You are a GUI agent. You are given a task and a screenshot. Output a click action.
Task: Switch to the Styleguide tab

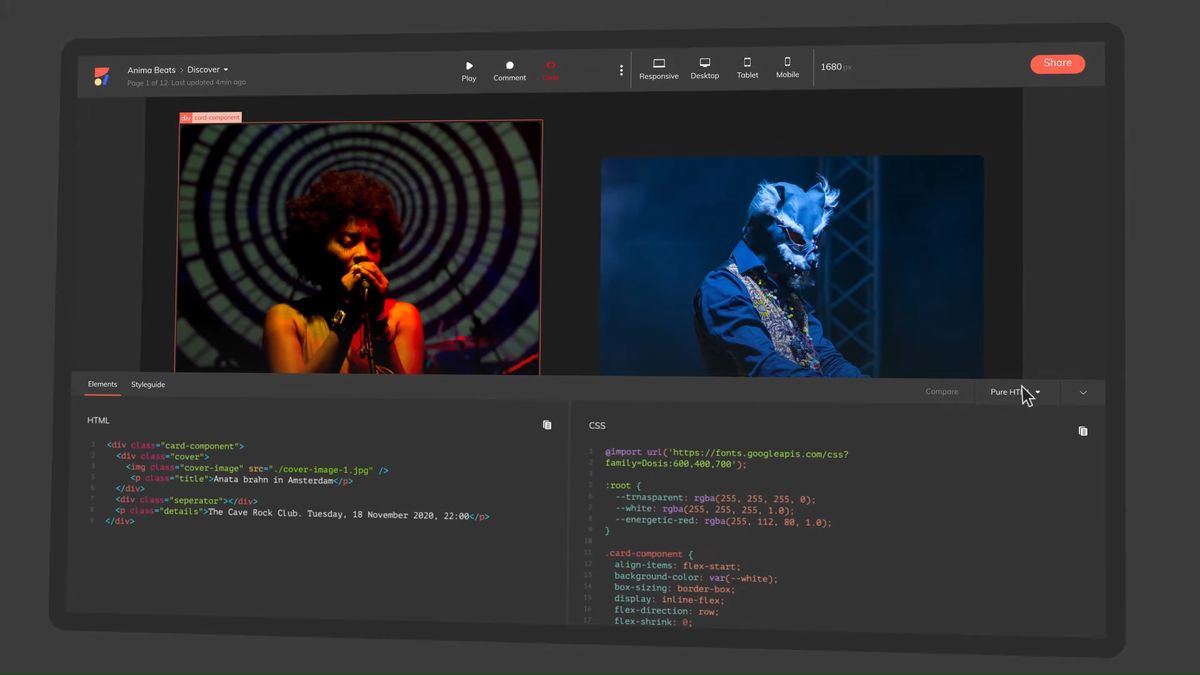coord(148,385)
